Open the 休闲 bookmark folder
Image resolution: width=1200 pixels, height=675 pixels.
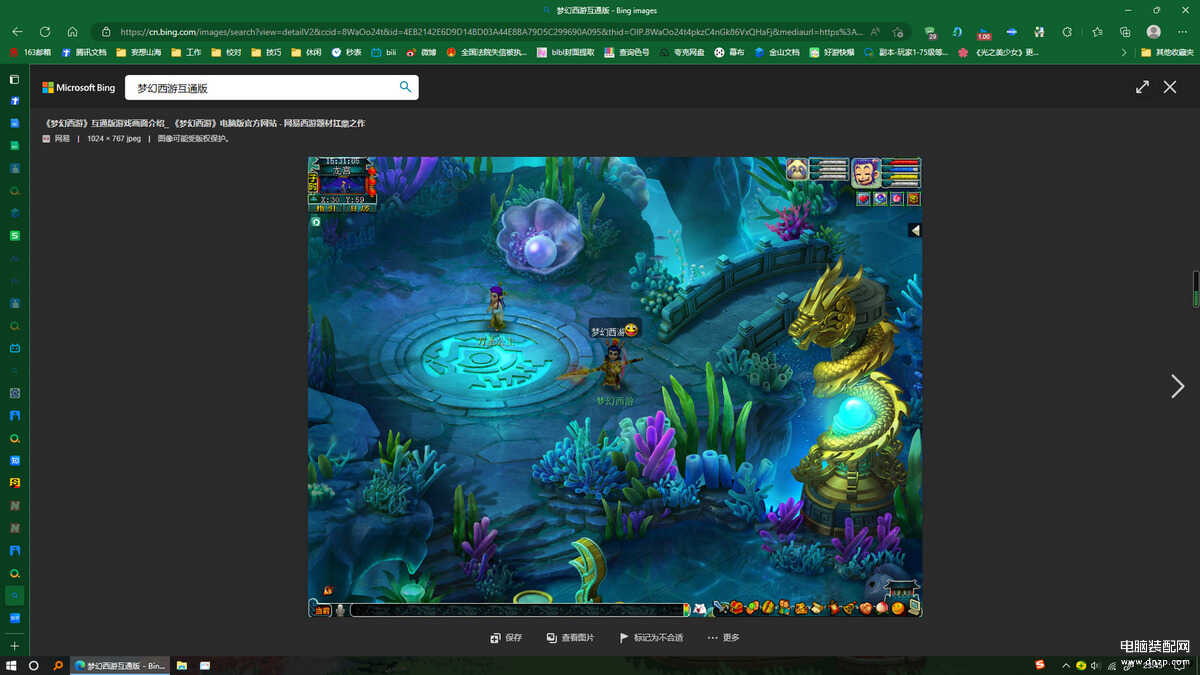point(306,52)
